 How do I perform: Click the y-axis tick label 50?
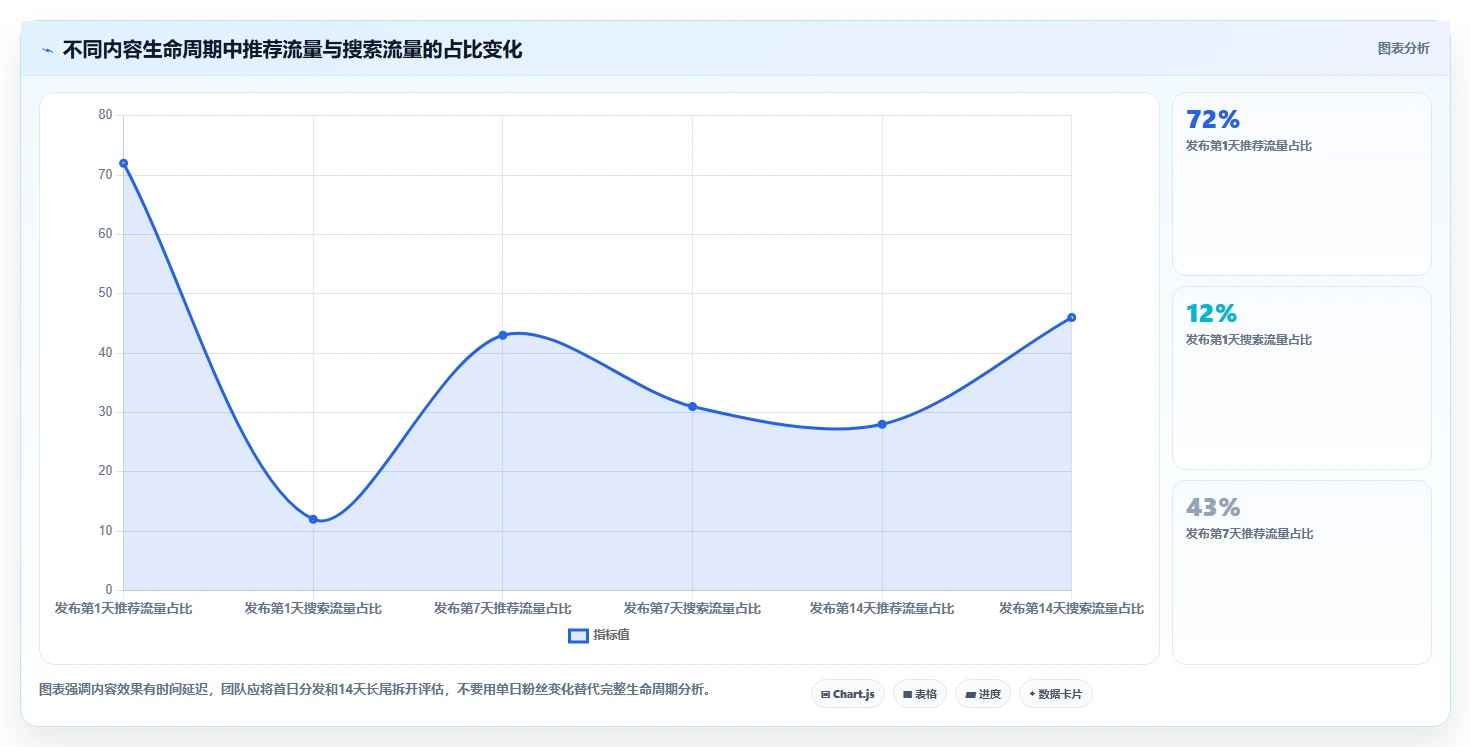[x=106, y=293]
